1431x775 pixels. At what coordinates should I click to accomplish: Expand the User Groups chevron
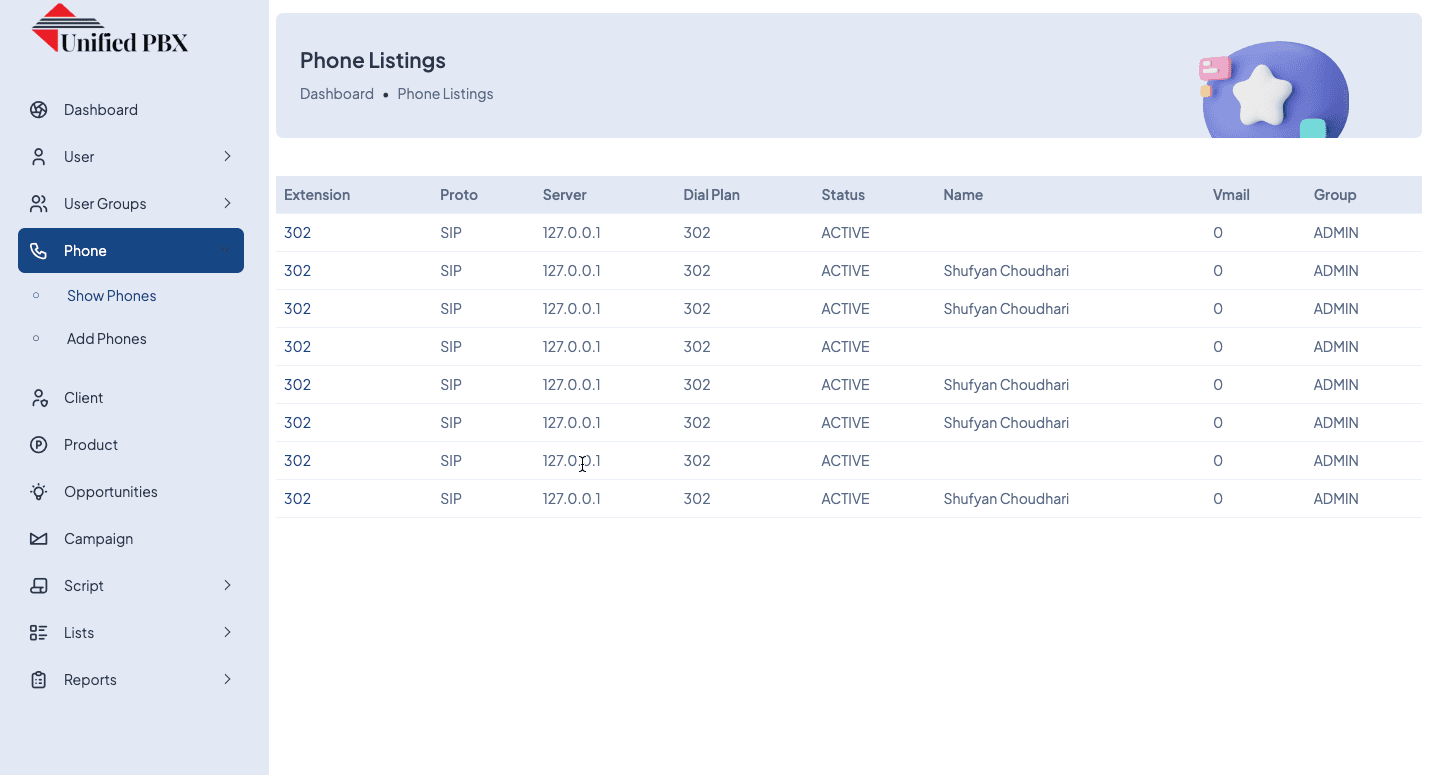click(227, 204)
